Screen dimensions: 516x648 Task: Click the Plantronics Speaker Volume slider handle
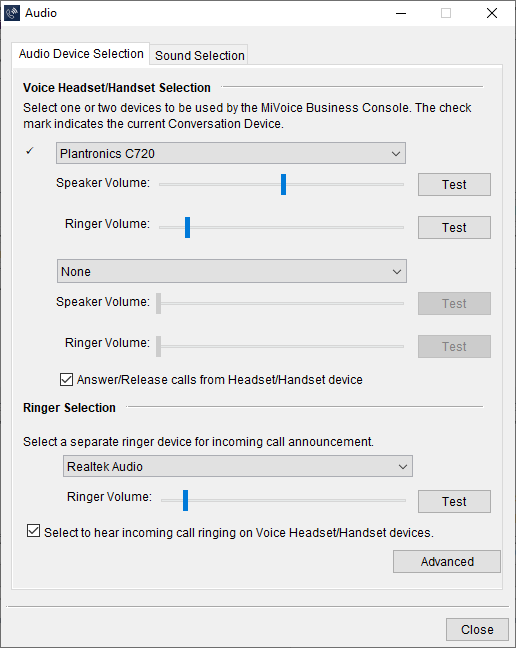(283, 184)
